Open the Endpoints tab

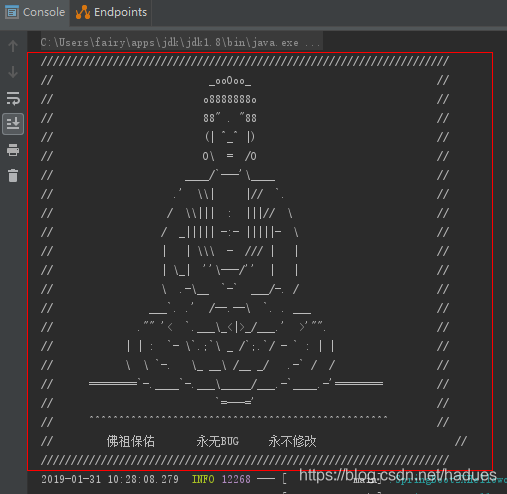point(111,12)
